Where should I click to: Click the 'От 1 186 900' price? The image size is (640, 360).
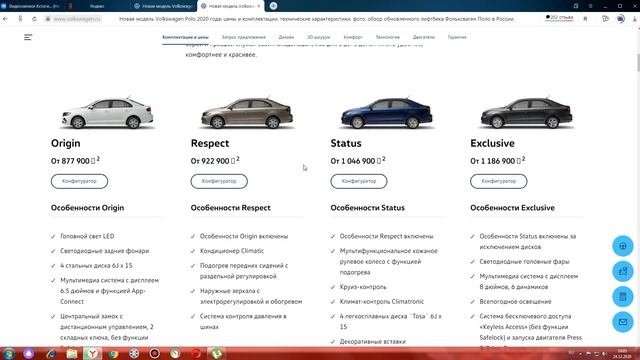tap(498, 161)
